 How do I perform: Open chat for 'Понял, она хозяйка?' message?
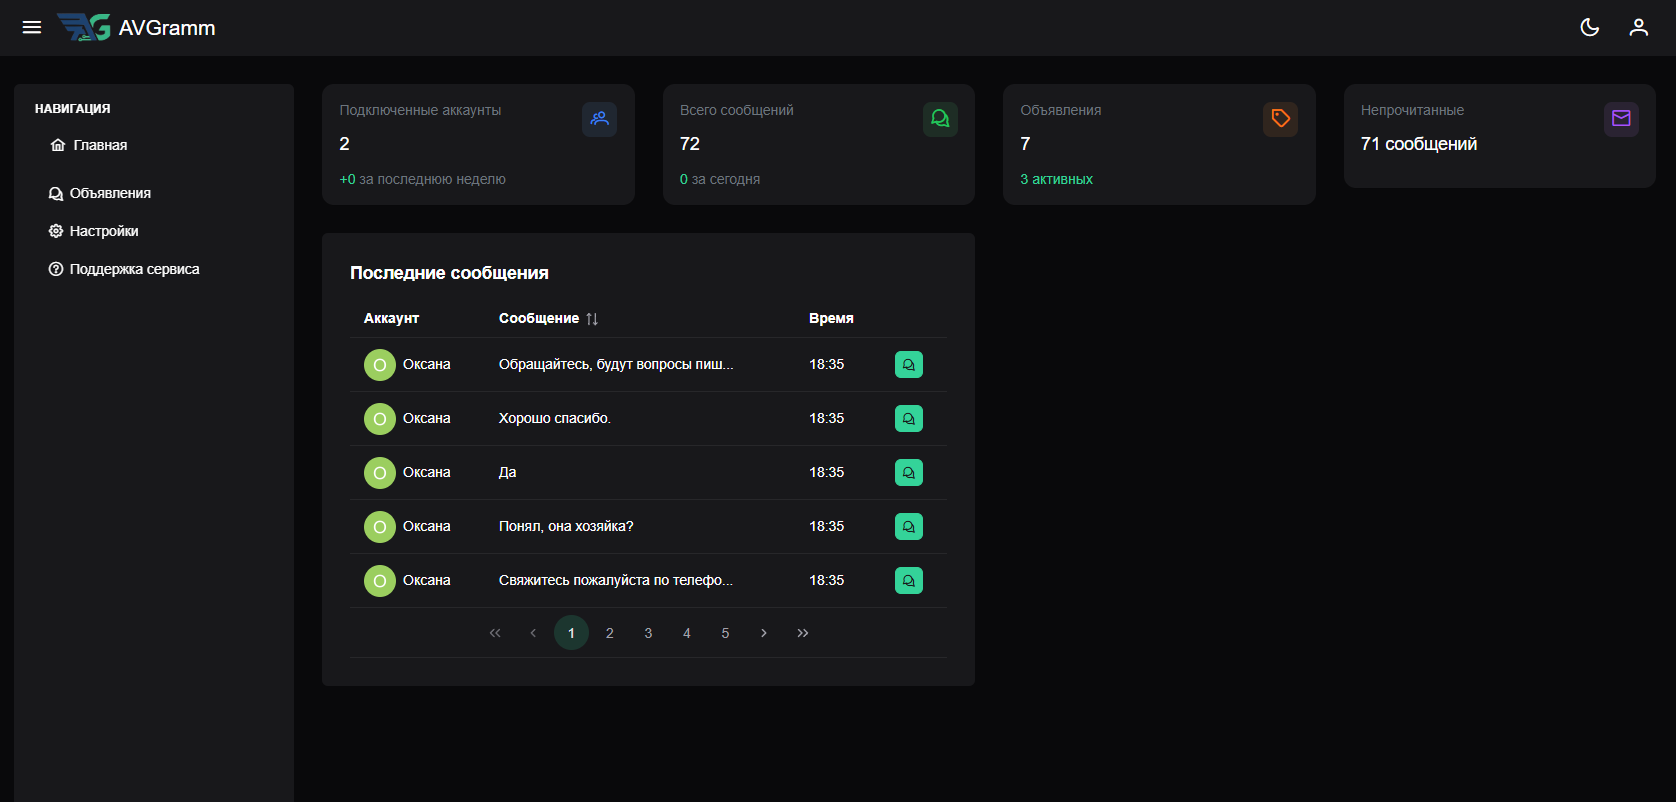(908, 527)
